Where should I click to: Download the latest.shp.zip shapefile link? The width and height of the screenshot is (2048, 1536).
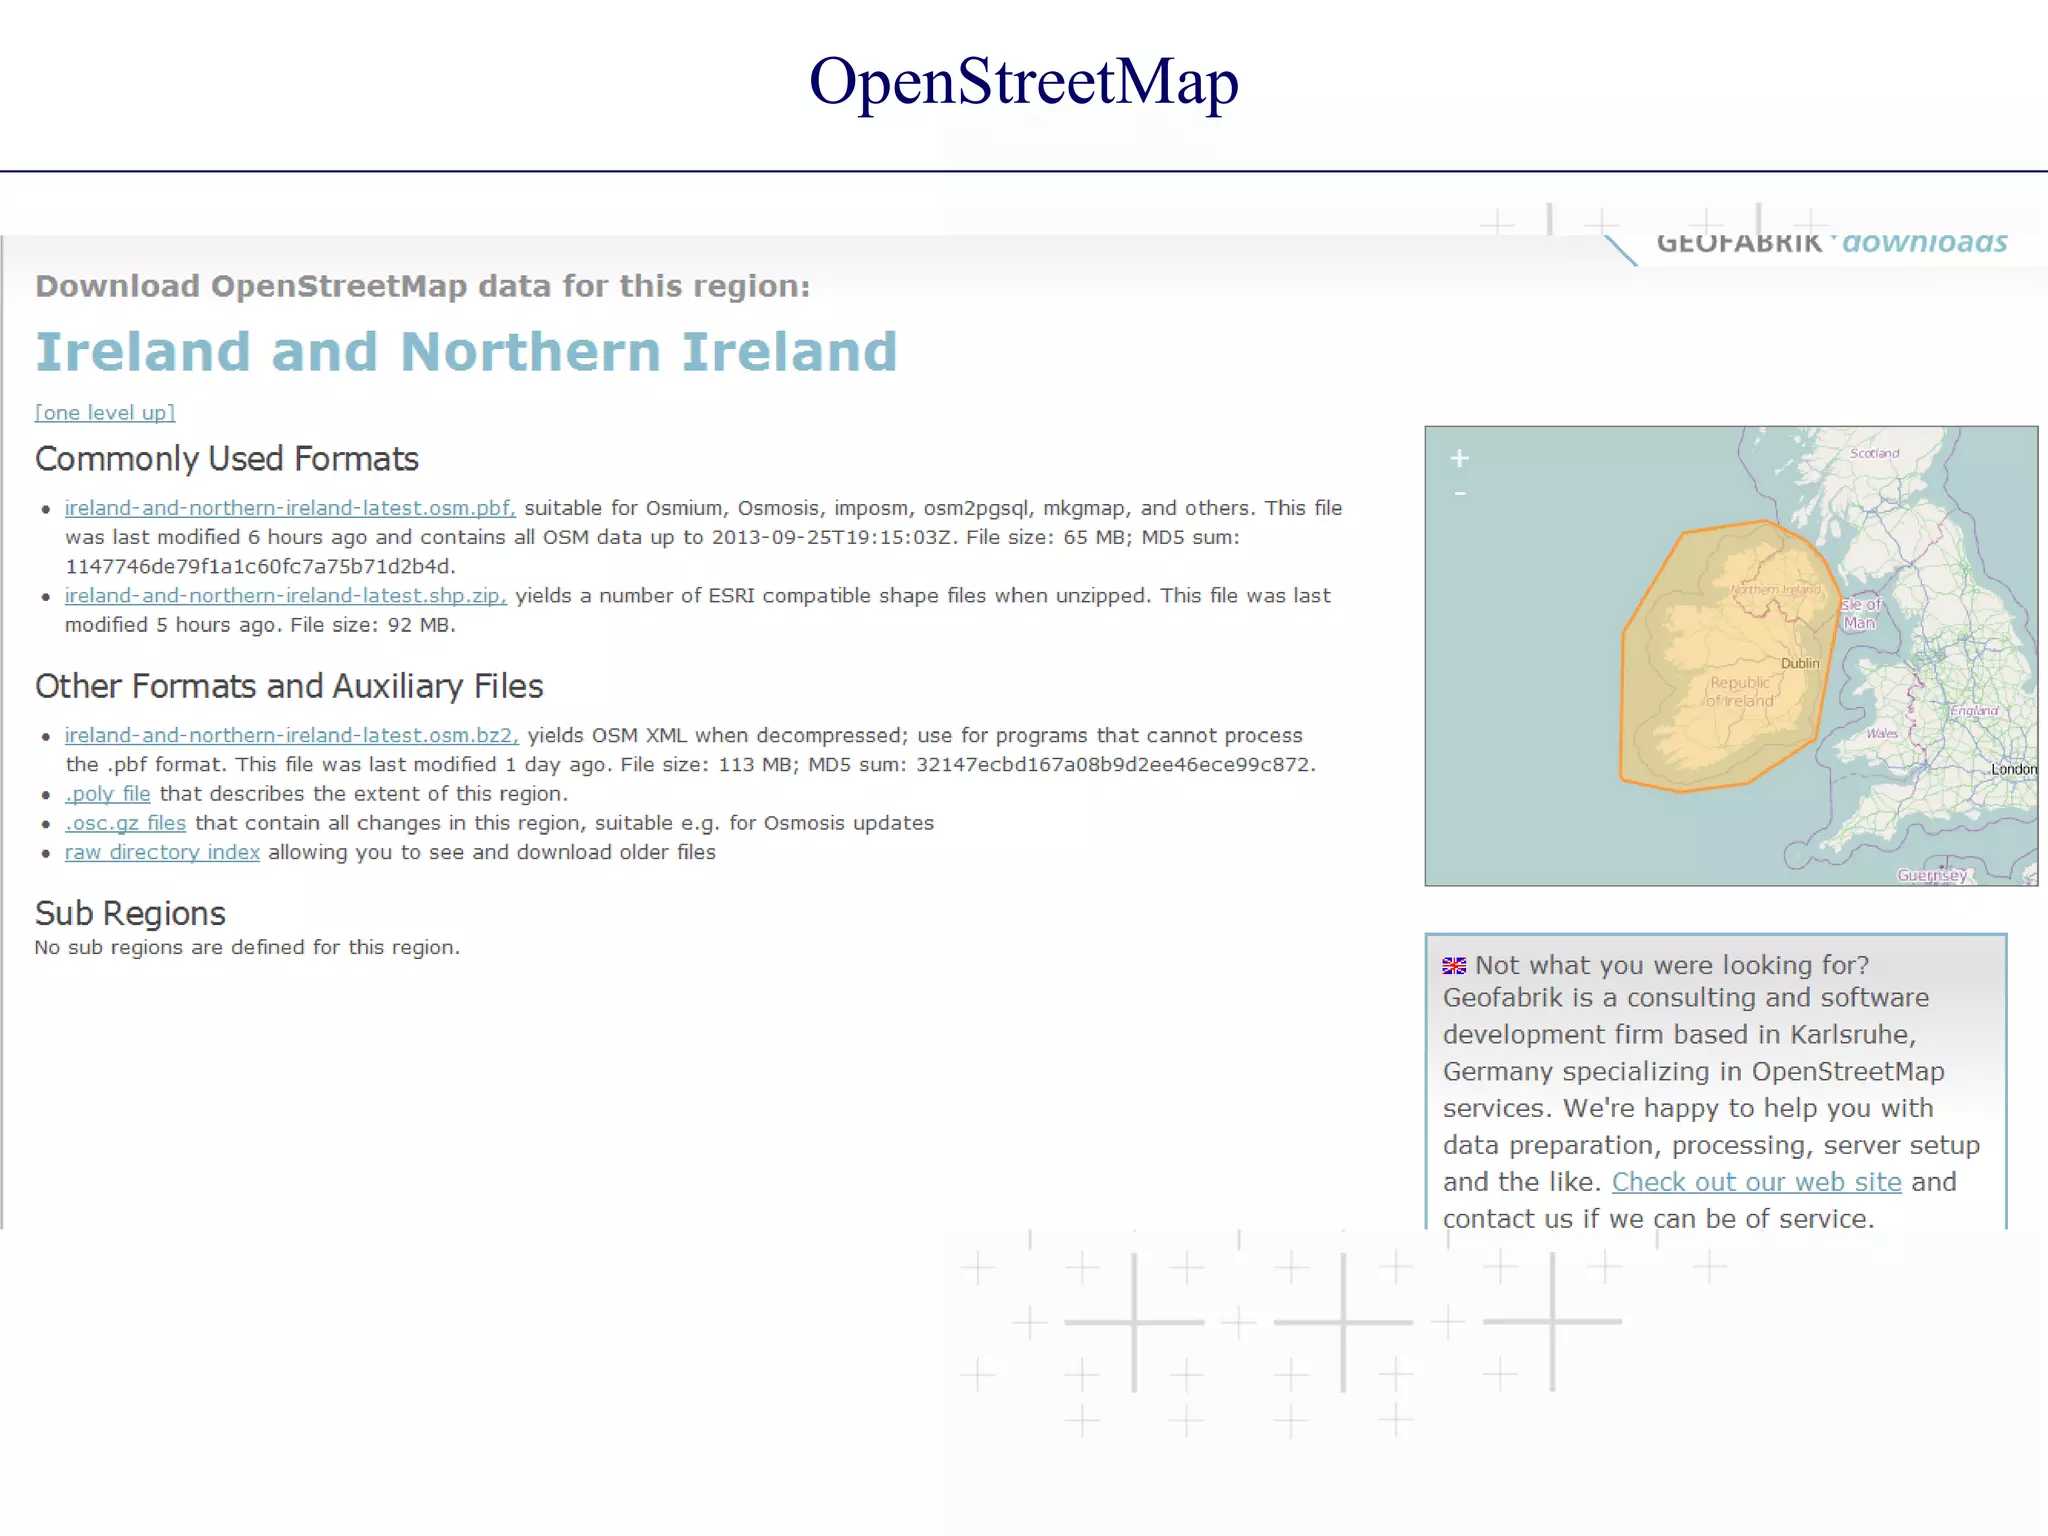tap(286, 596)
